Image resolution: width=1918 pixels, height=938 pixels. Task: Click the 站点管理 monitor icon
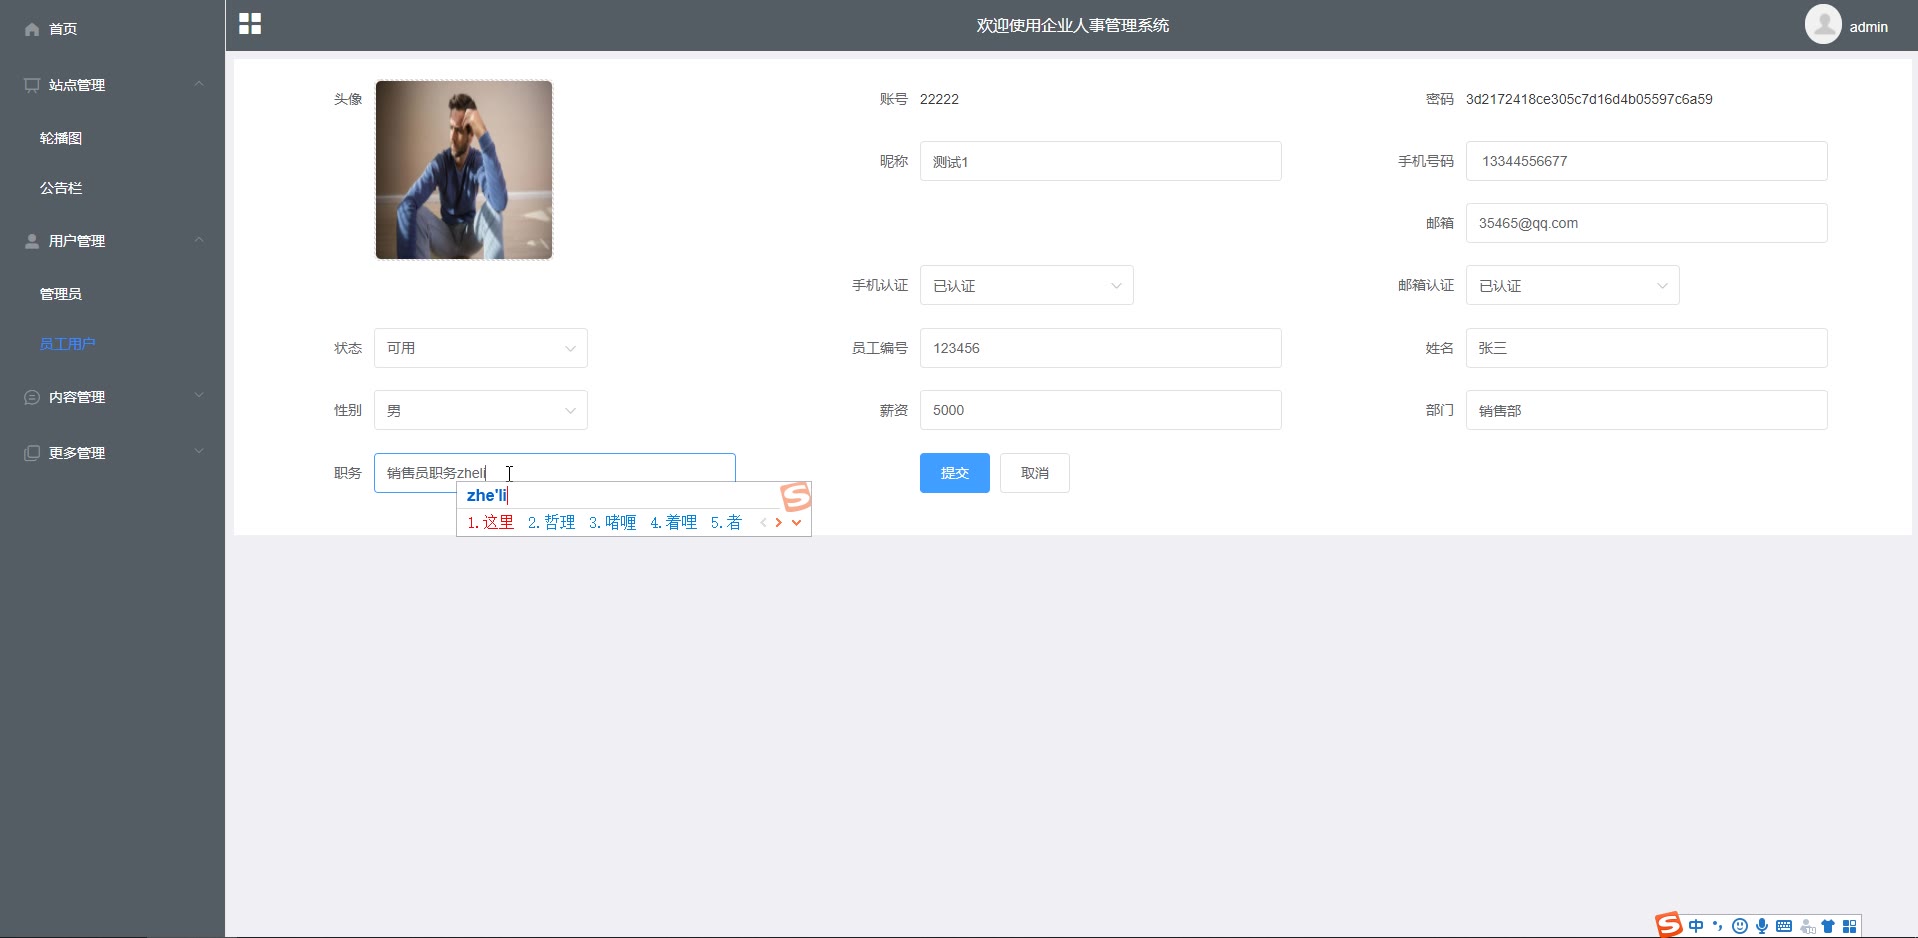(x=32, y=85)
